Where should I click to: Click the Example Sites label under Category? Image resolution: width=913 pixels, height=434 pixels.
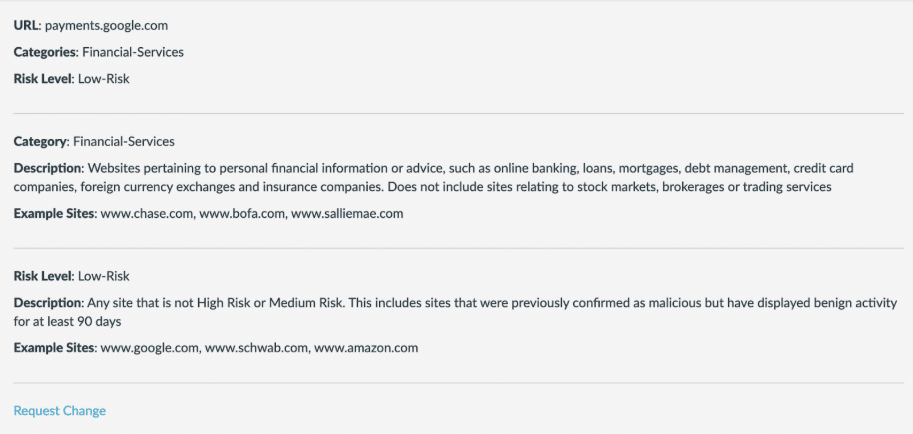coord(54,214)
